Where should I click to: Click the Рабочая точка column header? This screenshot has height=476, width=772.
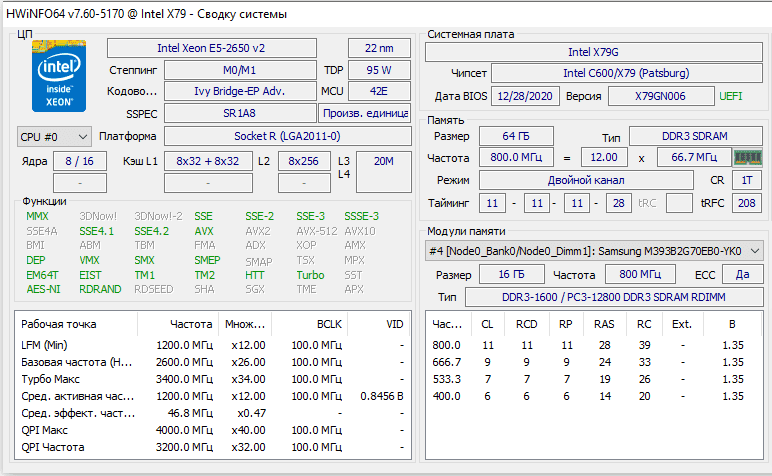click(x=60, y=324)
